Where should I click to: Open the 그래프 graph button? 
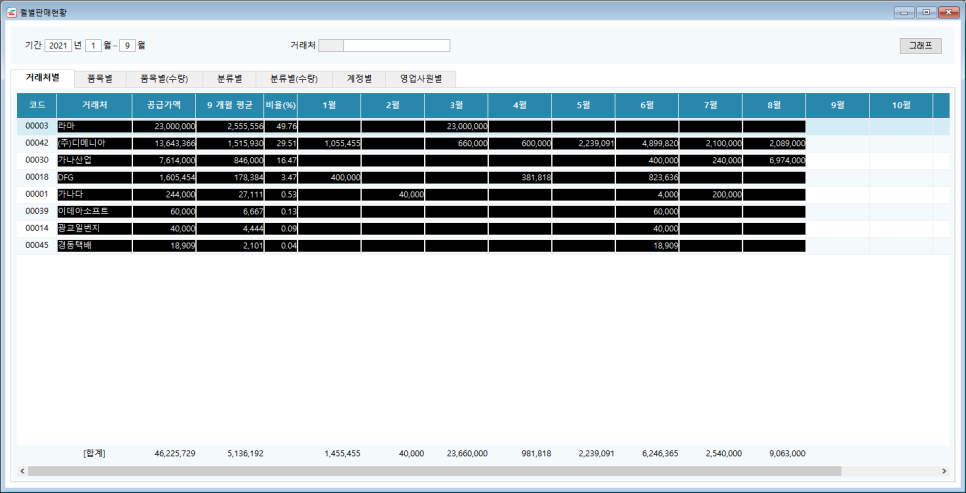tap(920, 46)
